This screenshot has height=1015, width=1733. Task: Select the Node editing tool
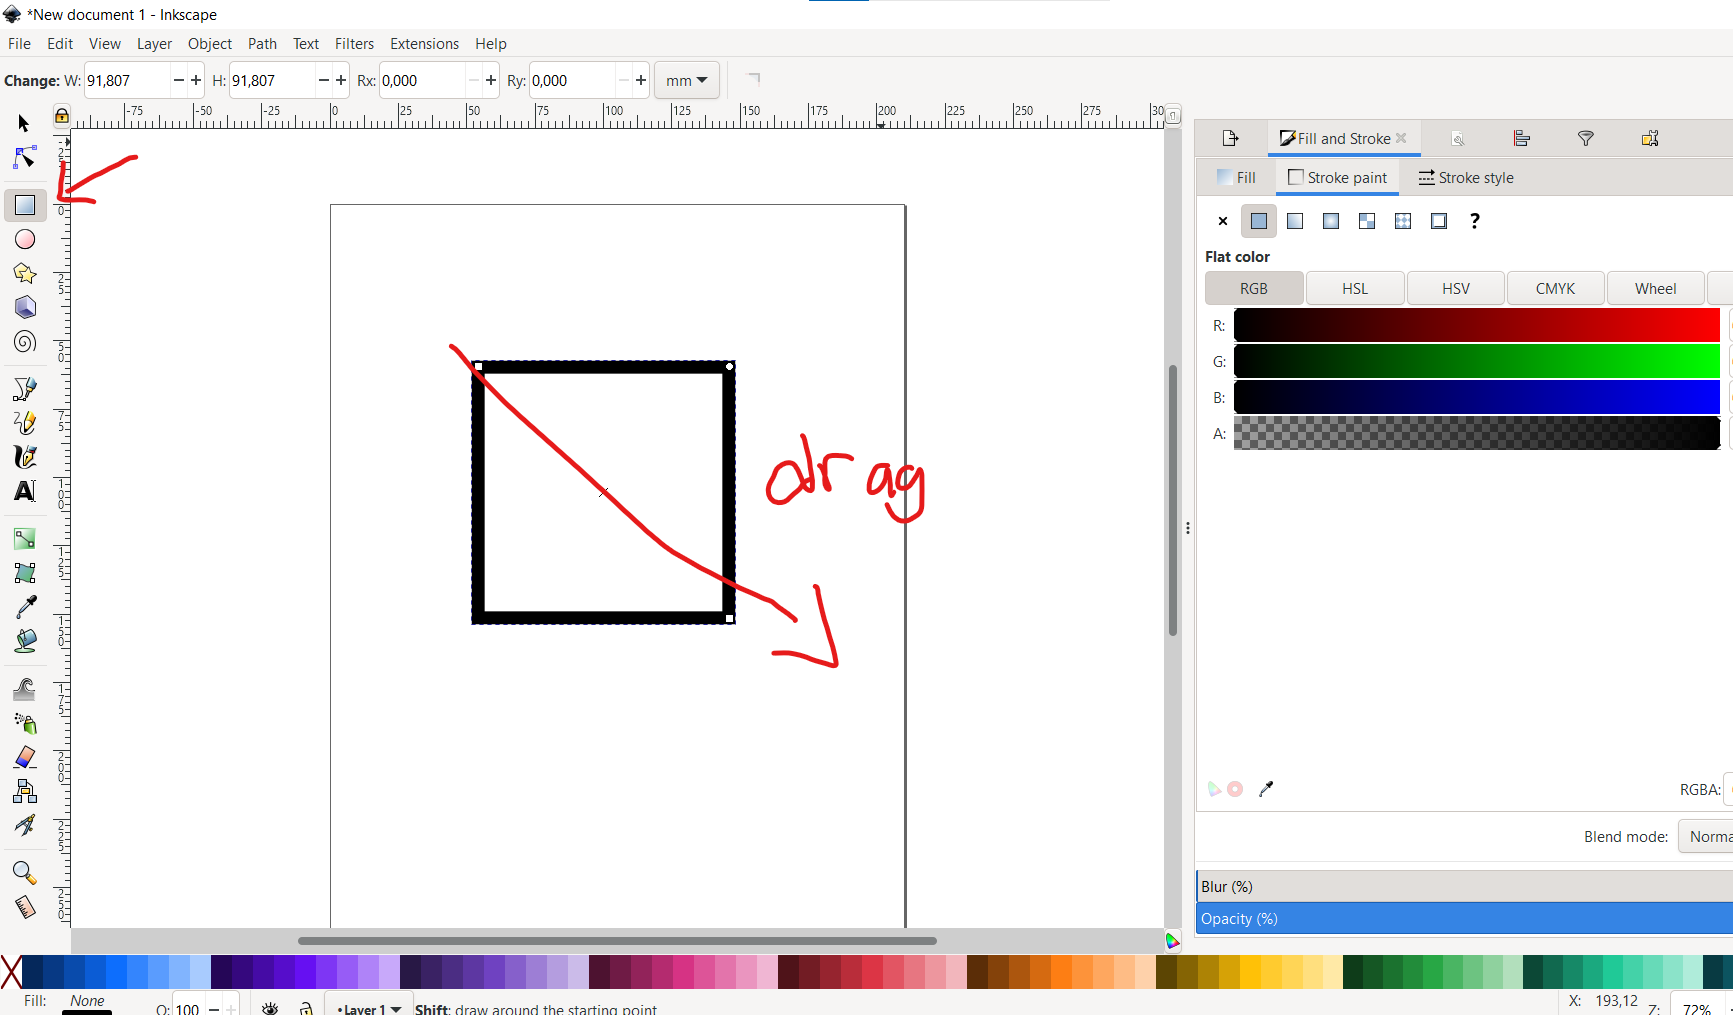click(x=24, y=157)
